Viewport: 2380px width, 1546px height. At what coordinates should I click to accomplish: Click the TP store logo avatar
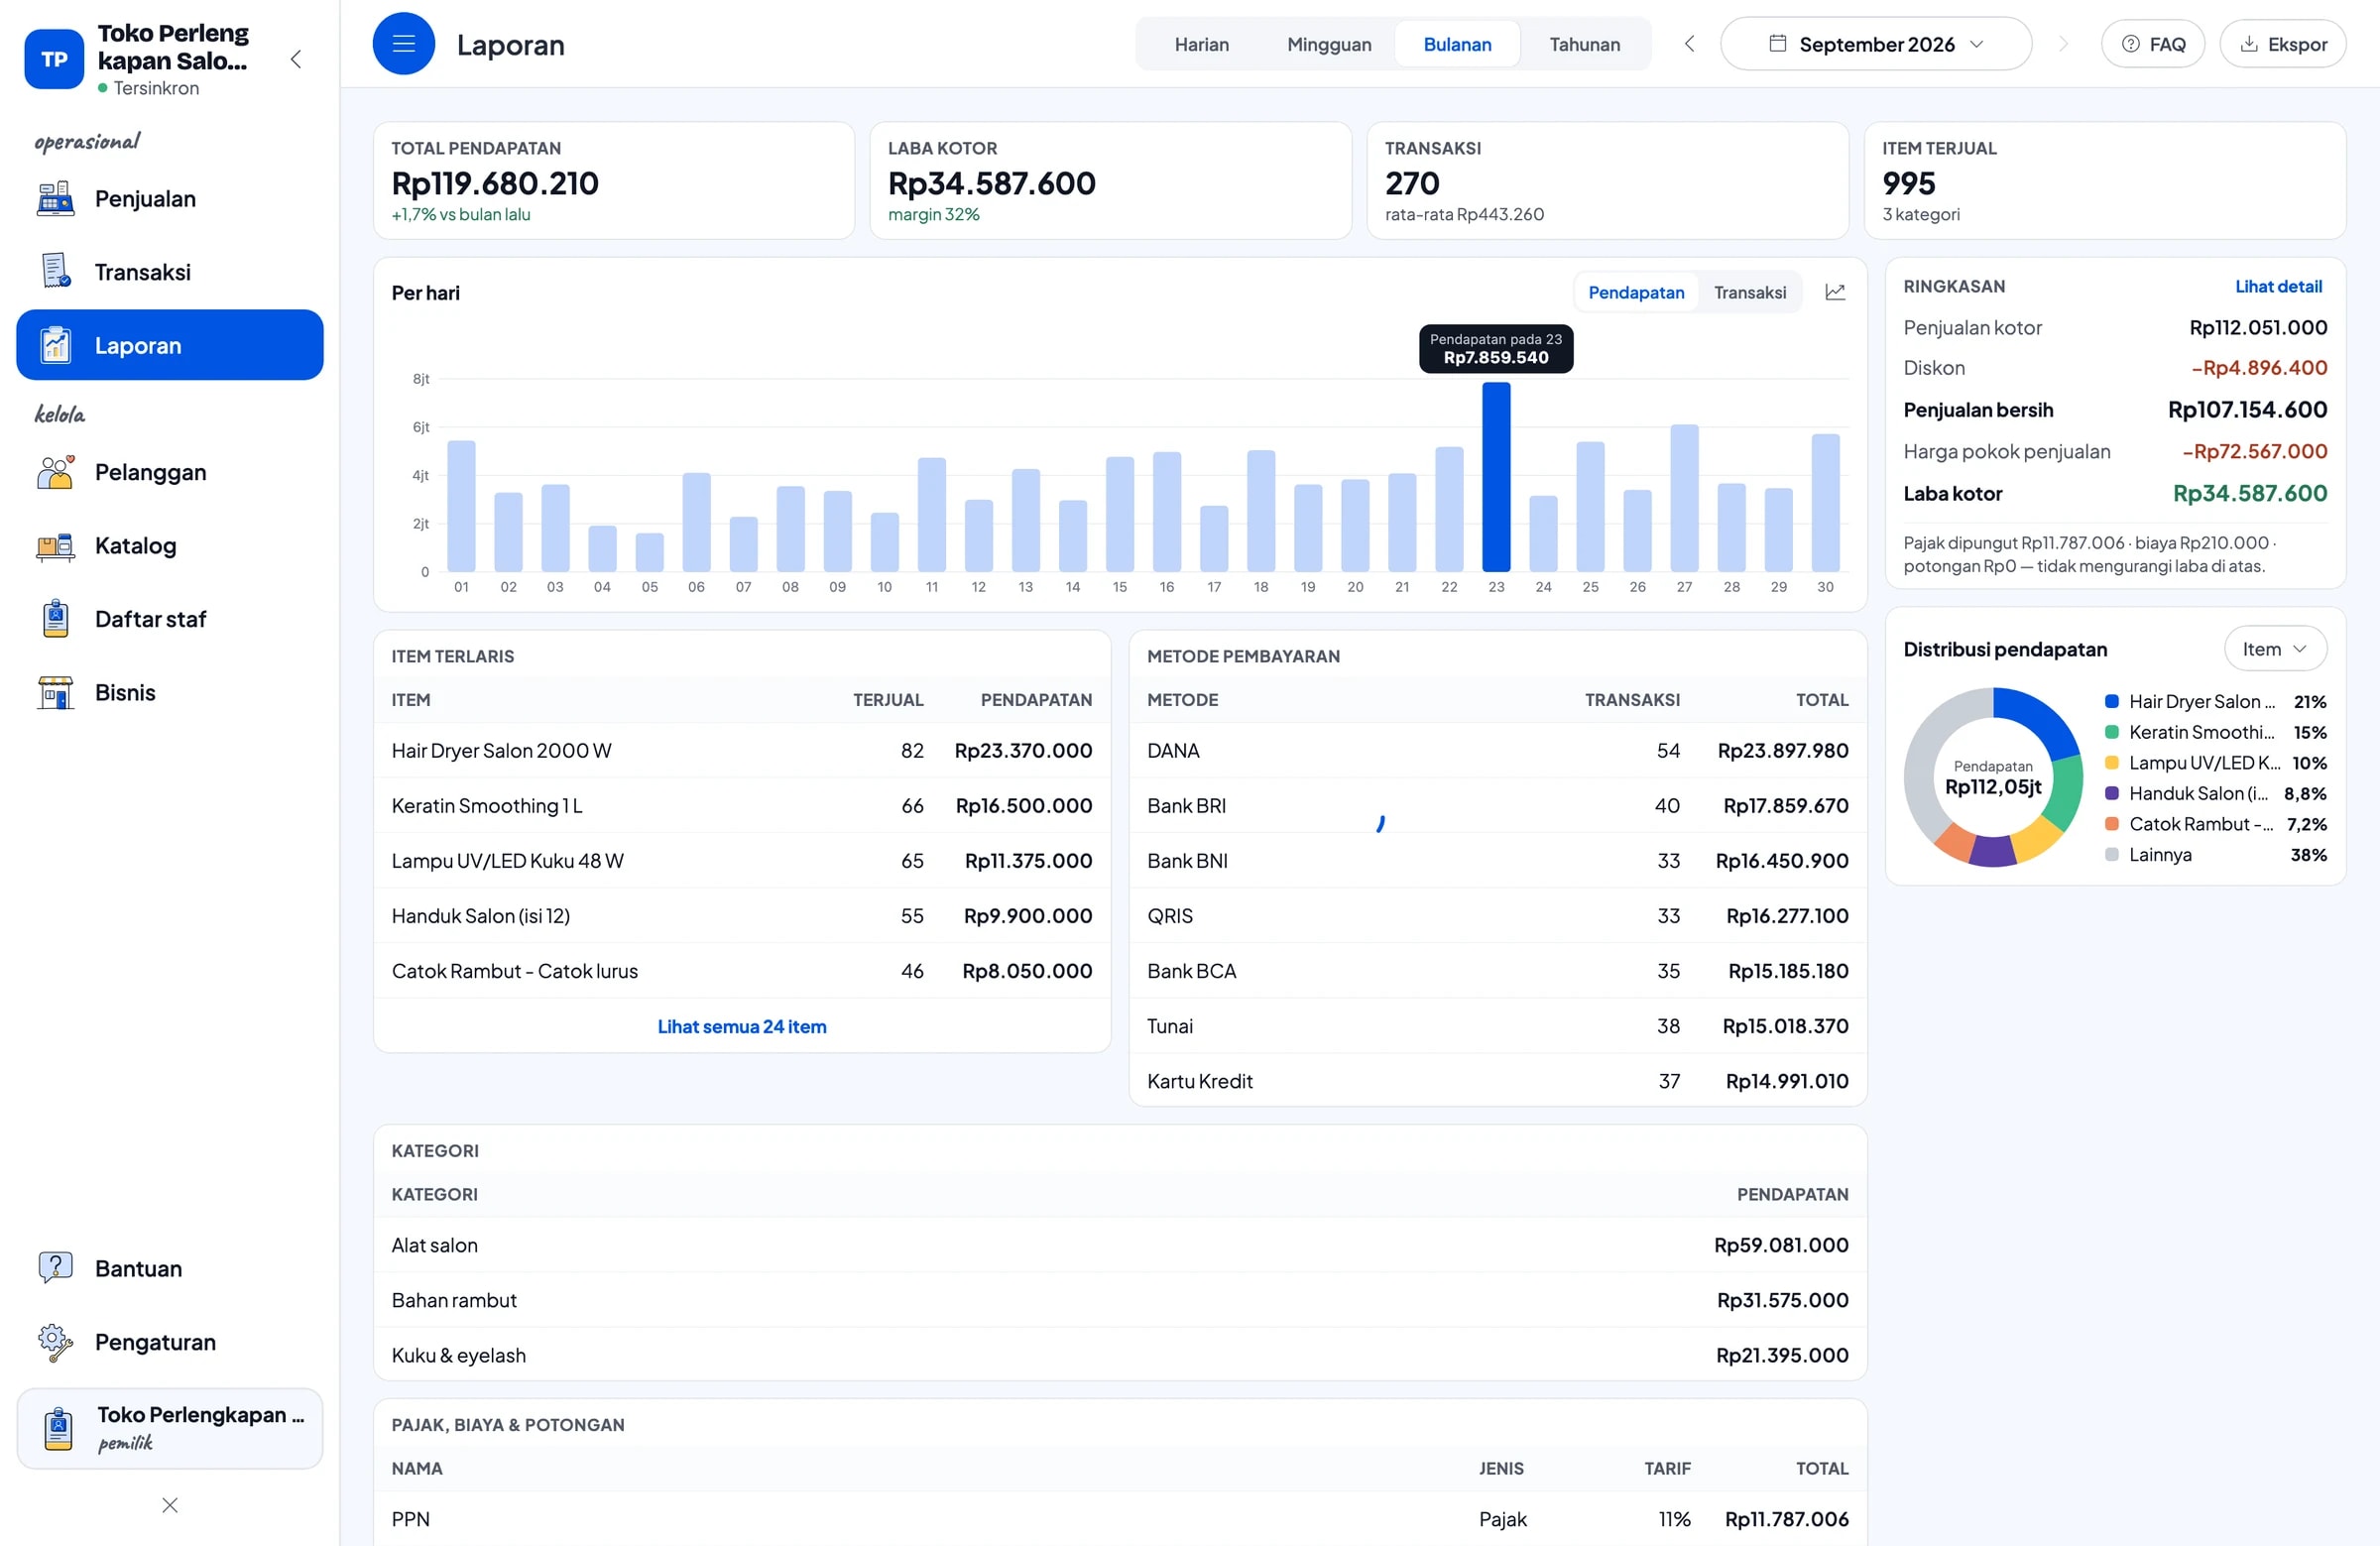pyautogui.click(x=54, y=59)
